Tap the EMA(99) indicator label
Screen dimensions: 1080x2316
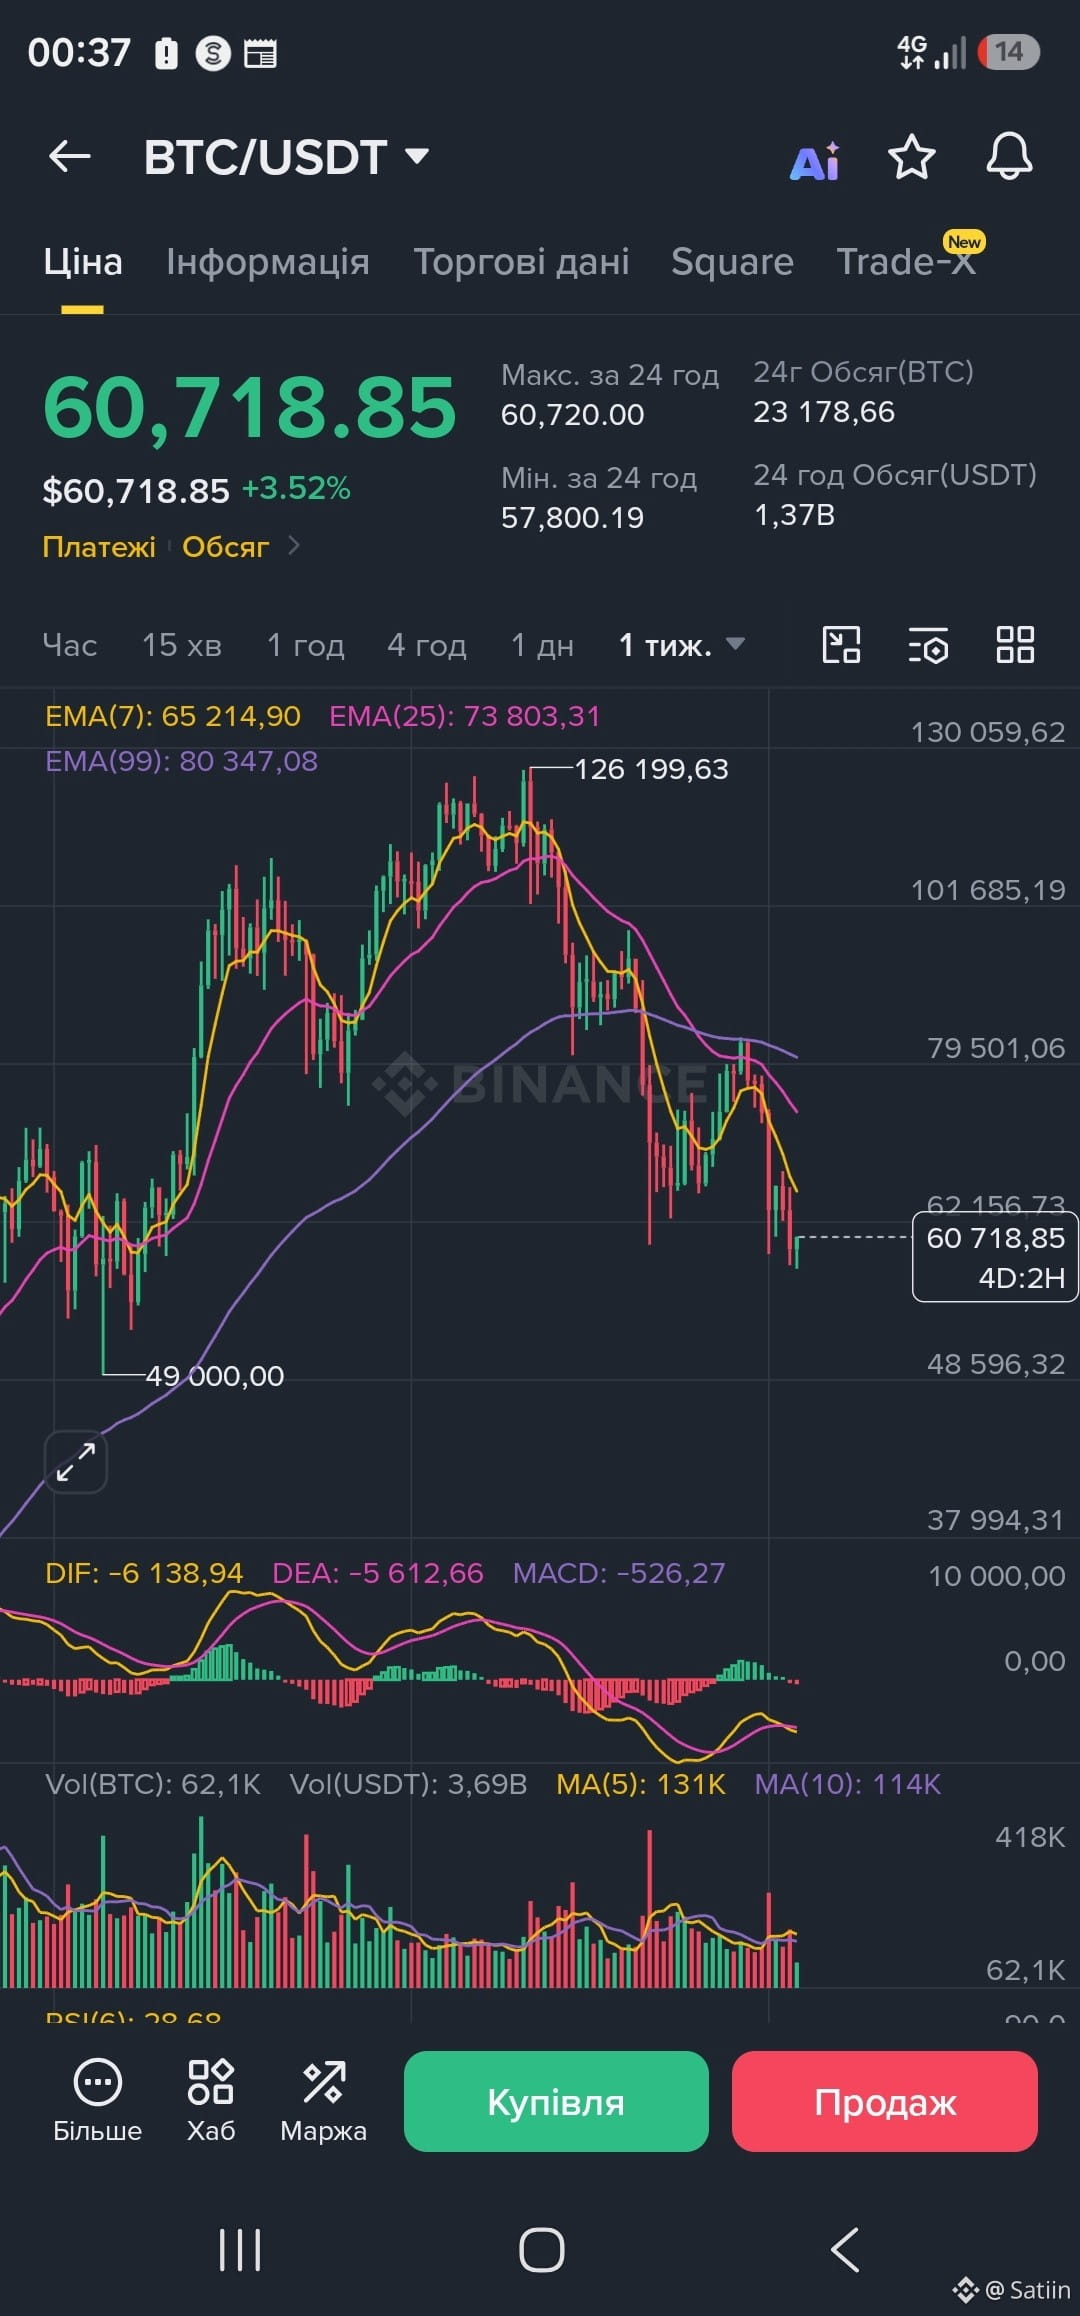click(x=181, y=761)
